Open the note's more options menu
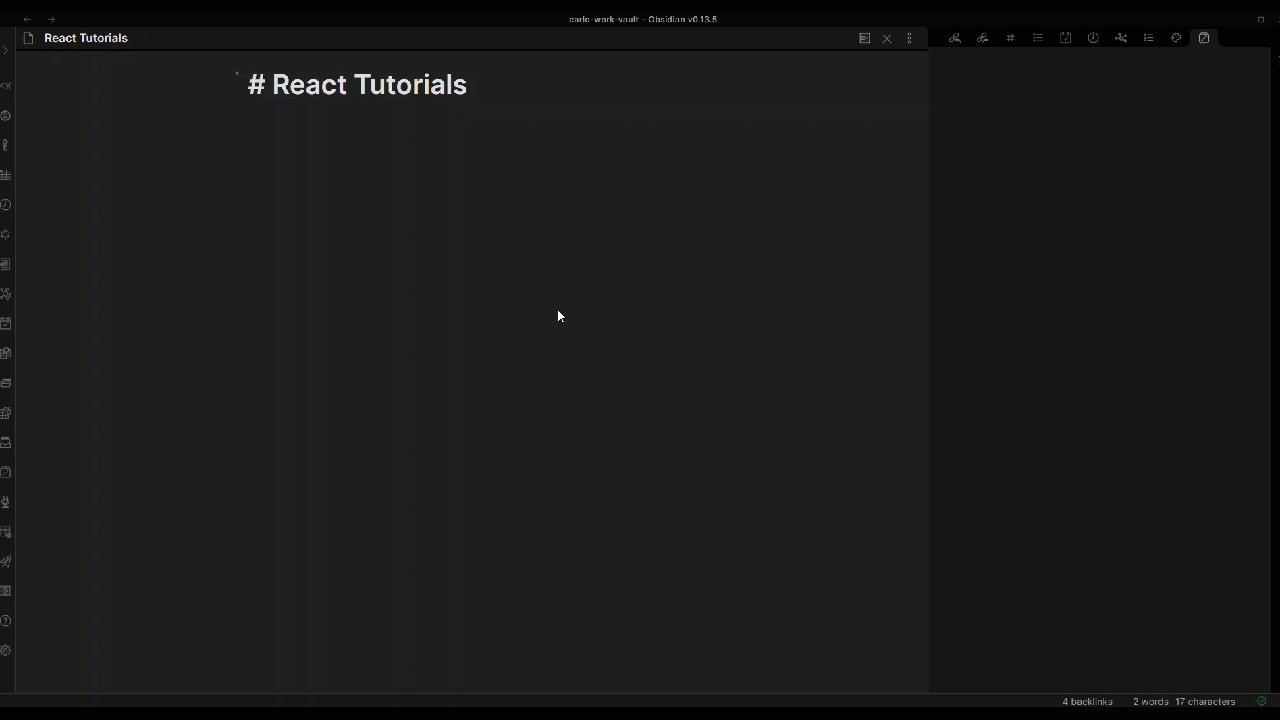1280x720 pixels. click(x=909, y=38)
